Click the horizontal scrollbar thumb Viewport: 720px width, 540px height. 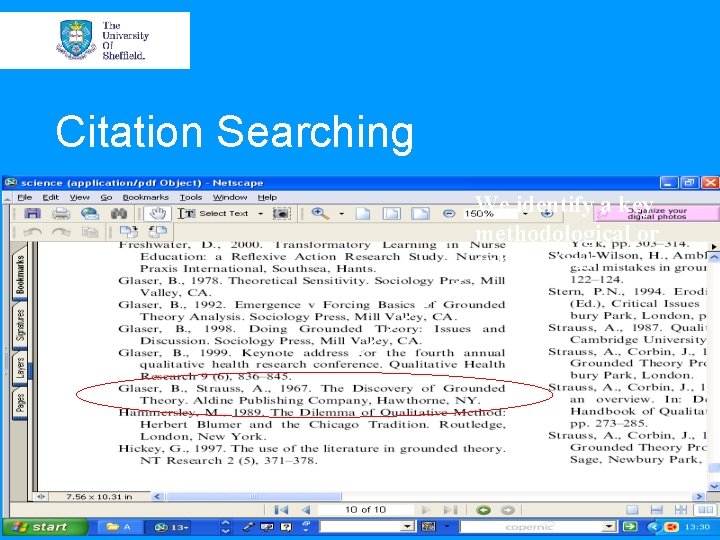coord(254,496)
